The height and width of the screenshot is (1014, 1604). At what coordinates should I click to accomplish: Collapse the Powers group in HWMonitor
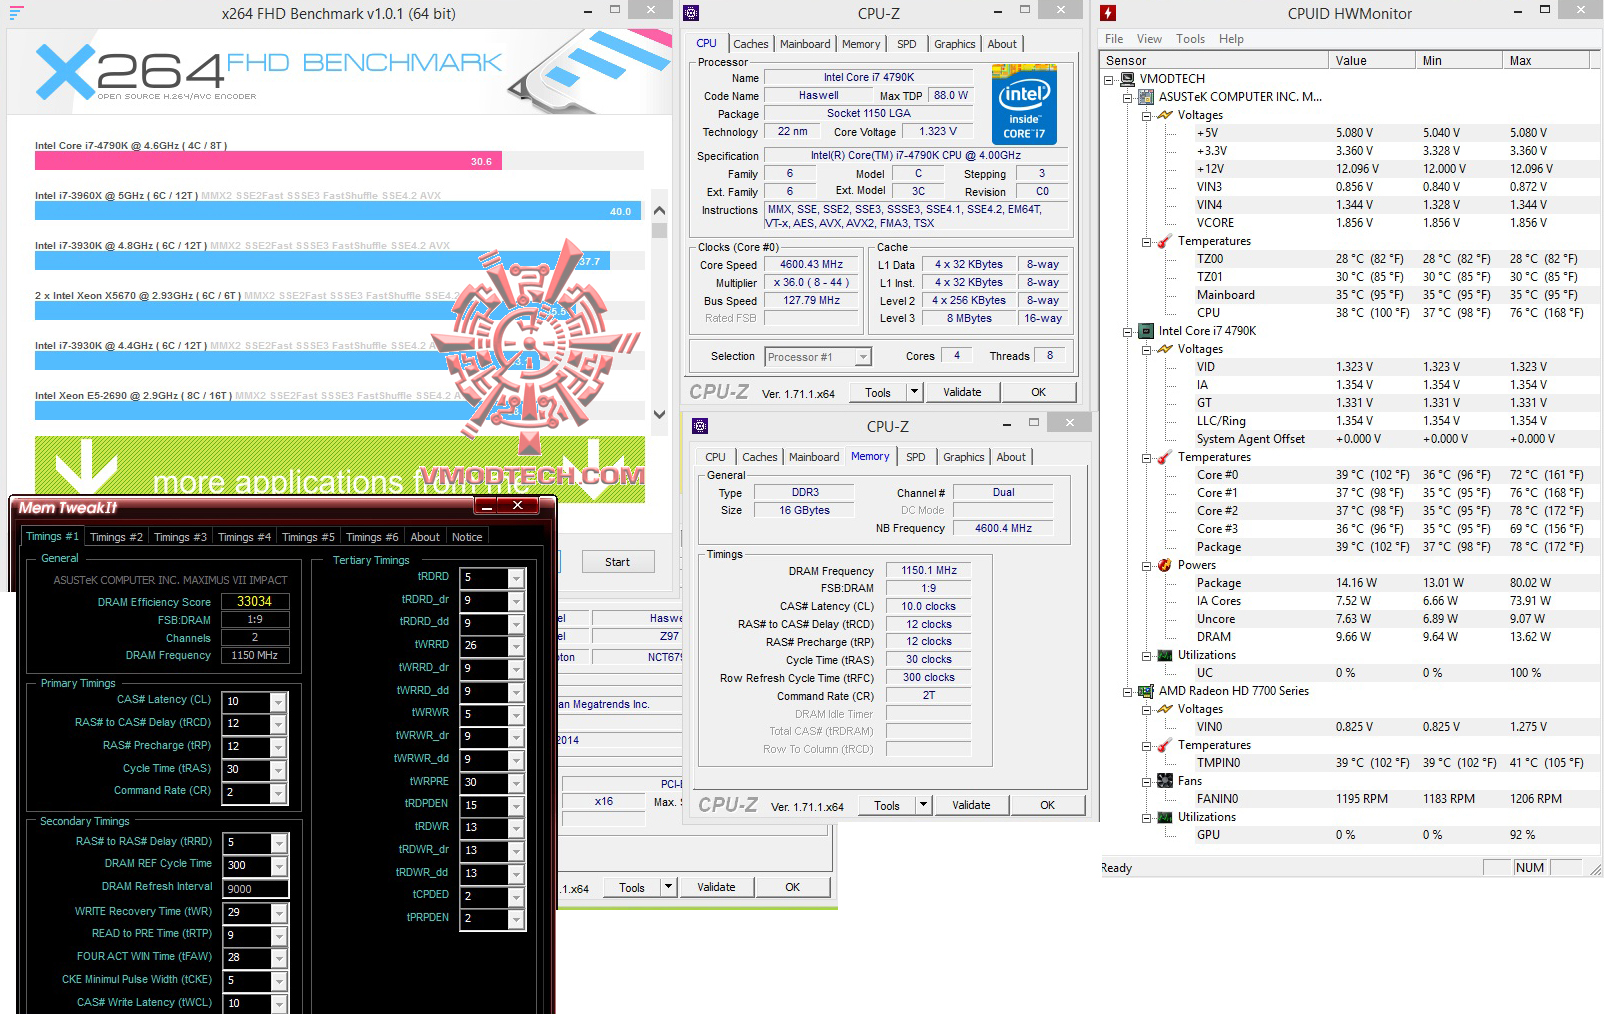click(x=1146, y=565)
